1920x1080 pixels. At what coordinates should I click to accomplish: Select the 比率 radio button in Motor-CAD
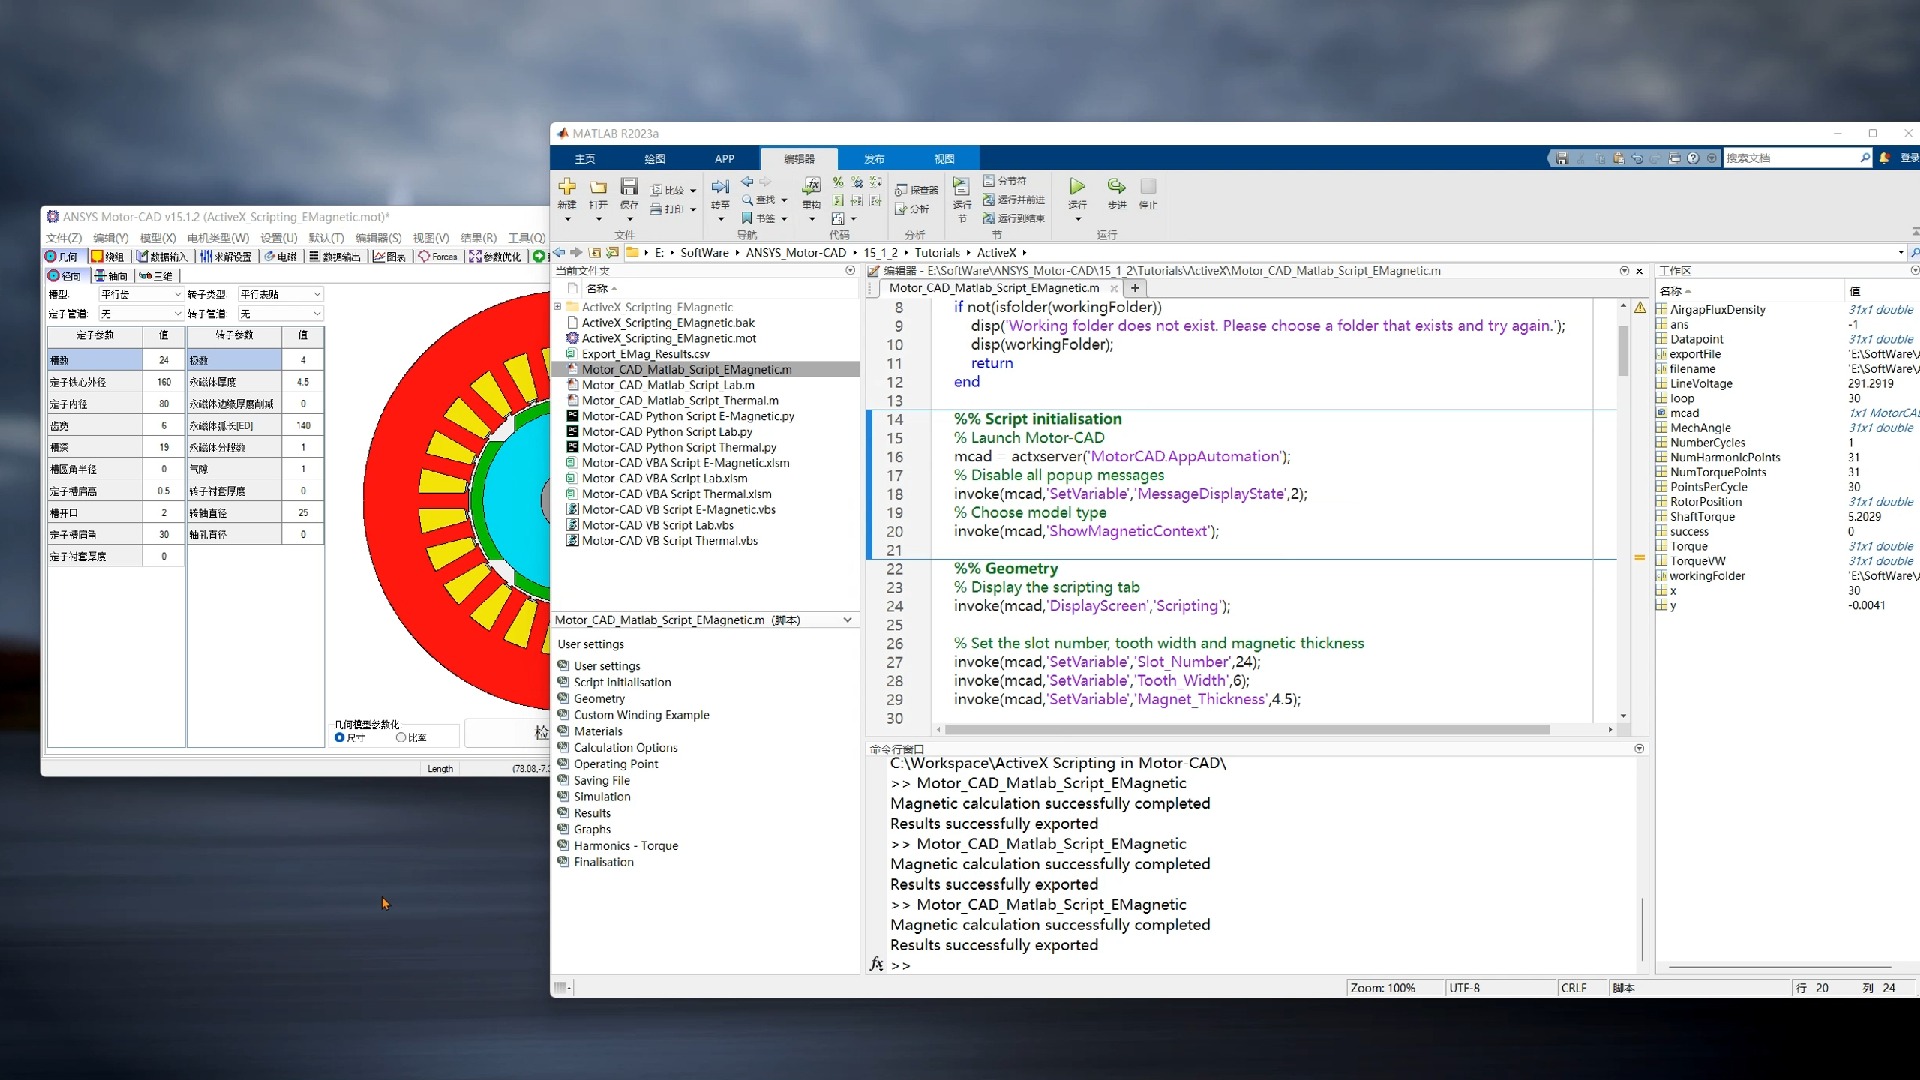click(x=401, y=737)
